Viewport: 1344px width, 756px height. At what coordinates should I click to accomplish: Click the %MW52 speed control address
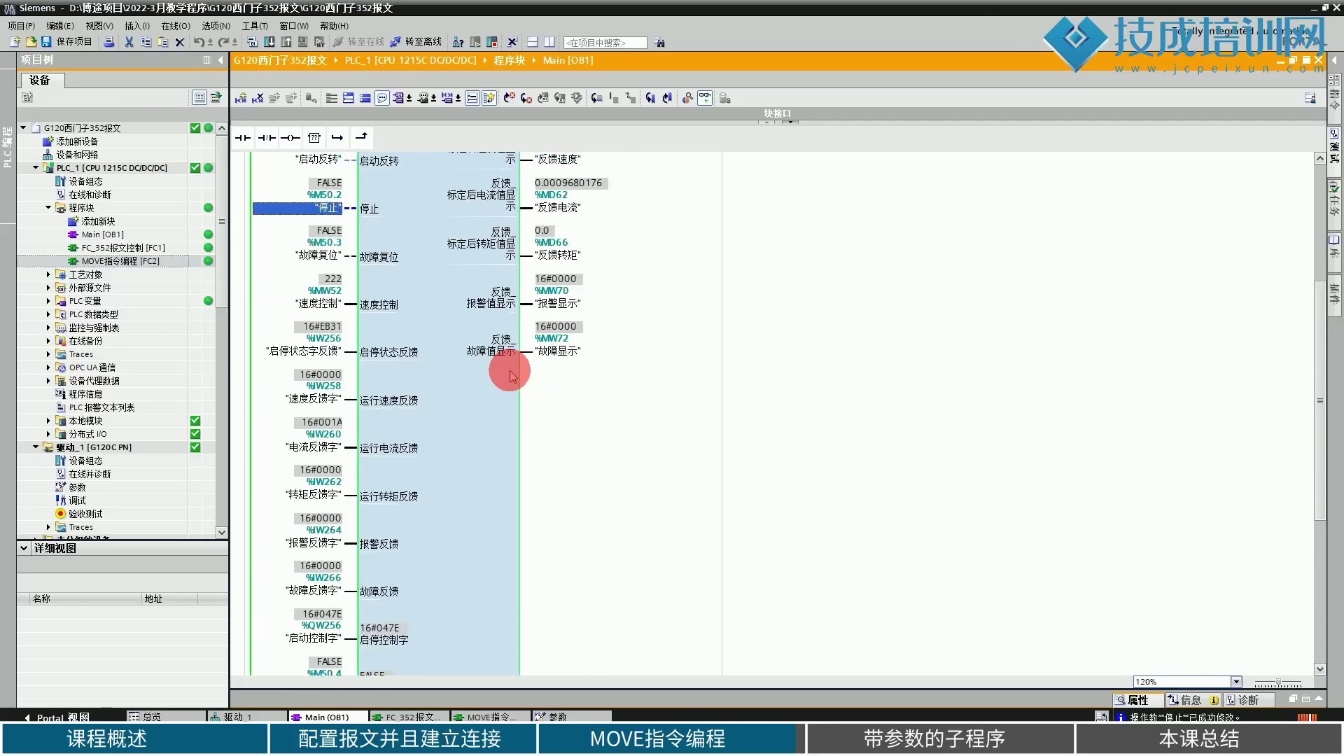click(x=324, y=291)
